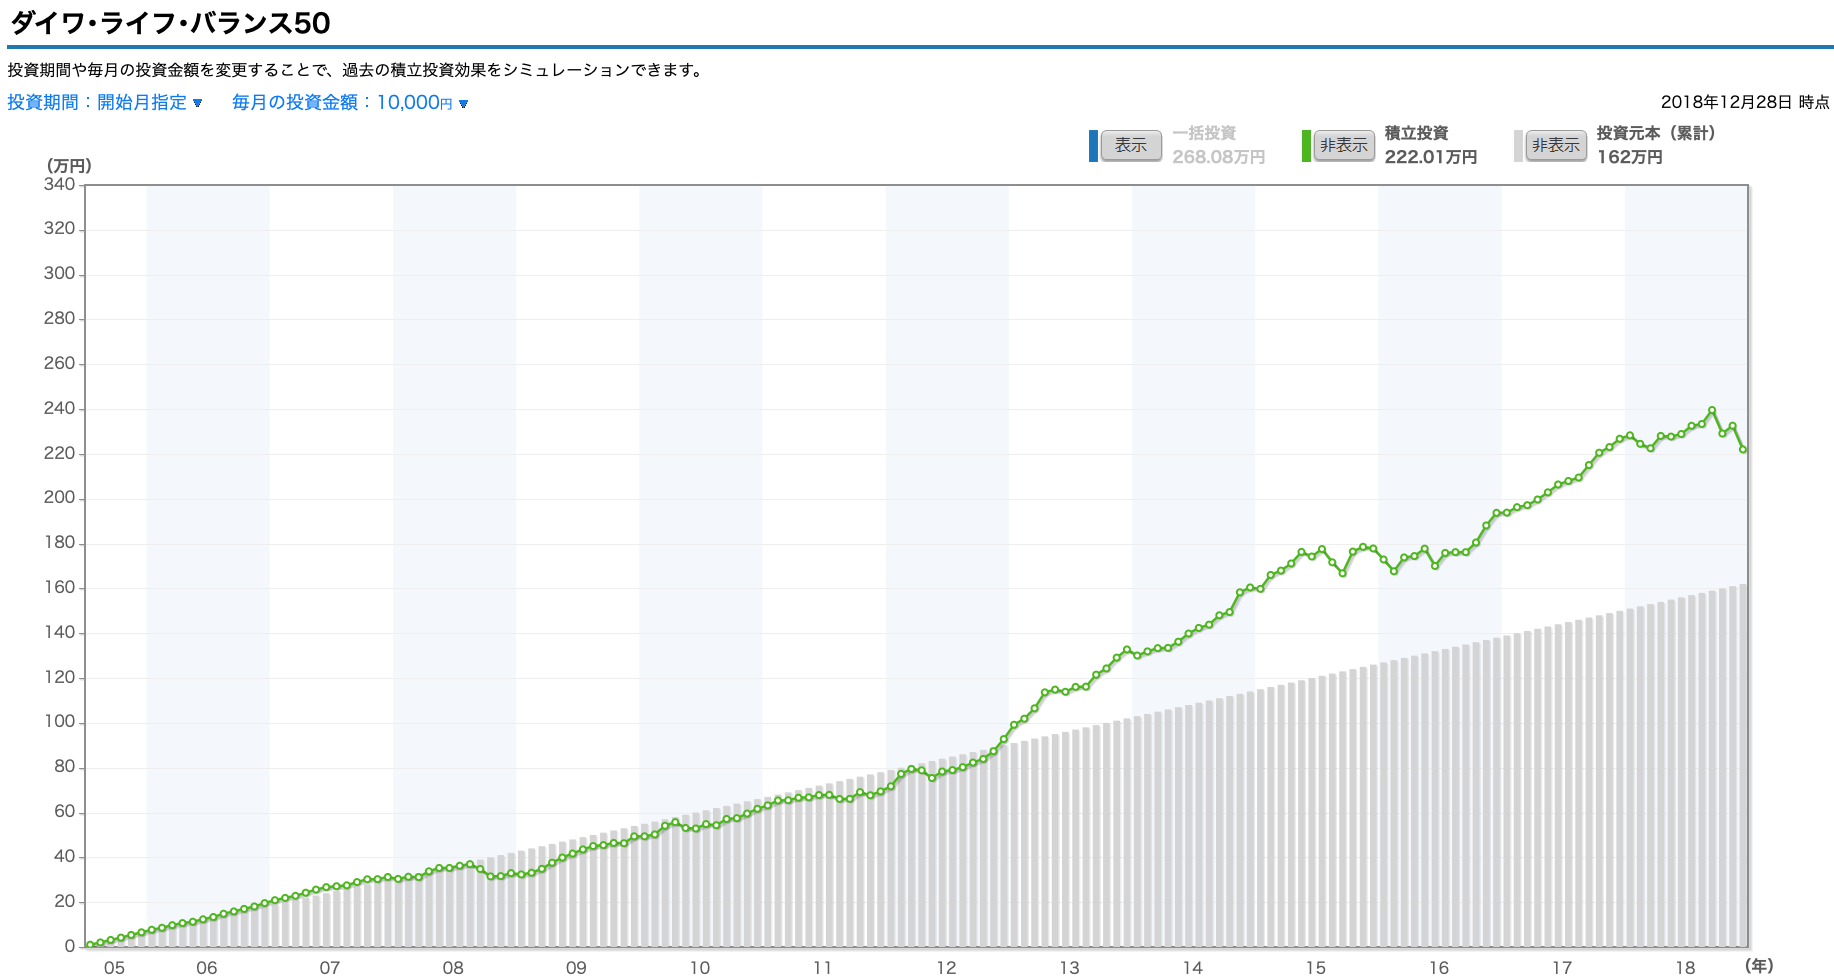1834x980 pixels.
Task: Click the green 積立投資 legend color swatch
Action: coord(1306,146)
